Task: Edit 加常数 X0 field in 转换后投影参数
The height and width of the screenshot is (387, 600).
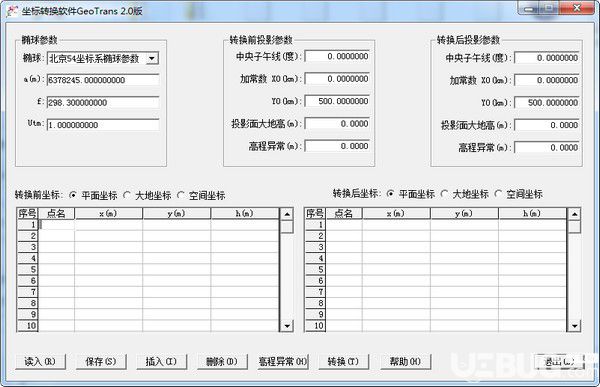Action: pyautogui.click(x=546, y=80)
